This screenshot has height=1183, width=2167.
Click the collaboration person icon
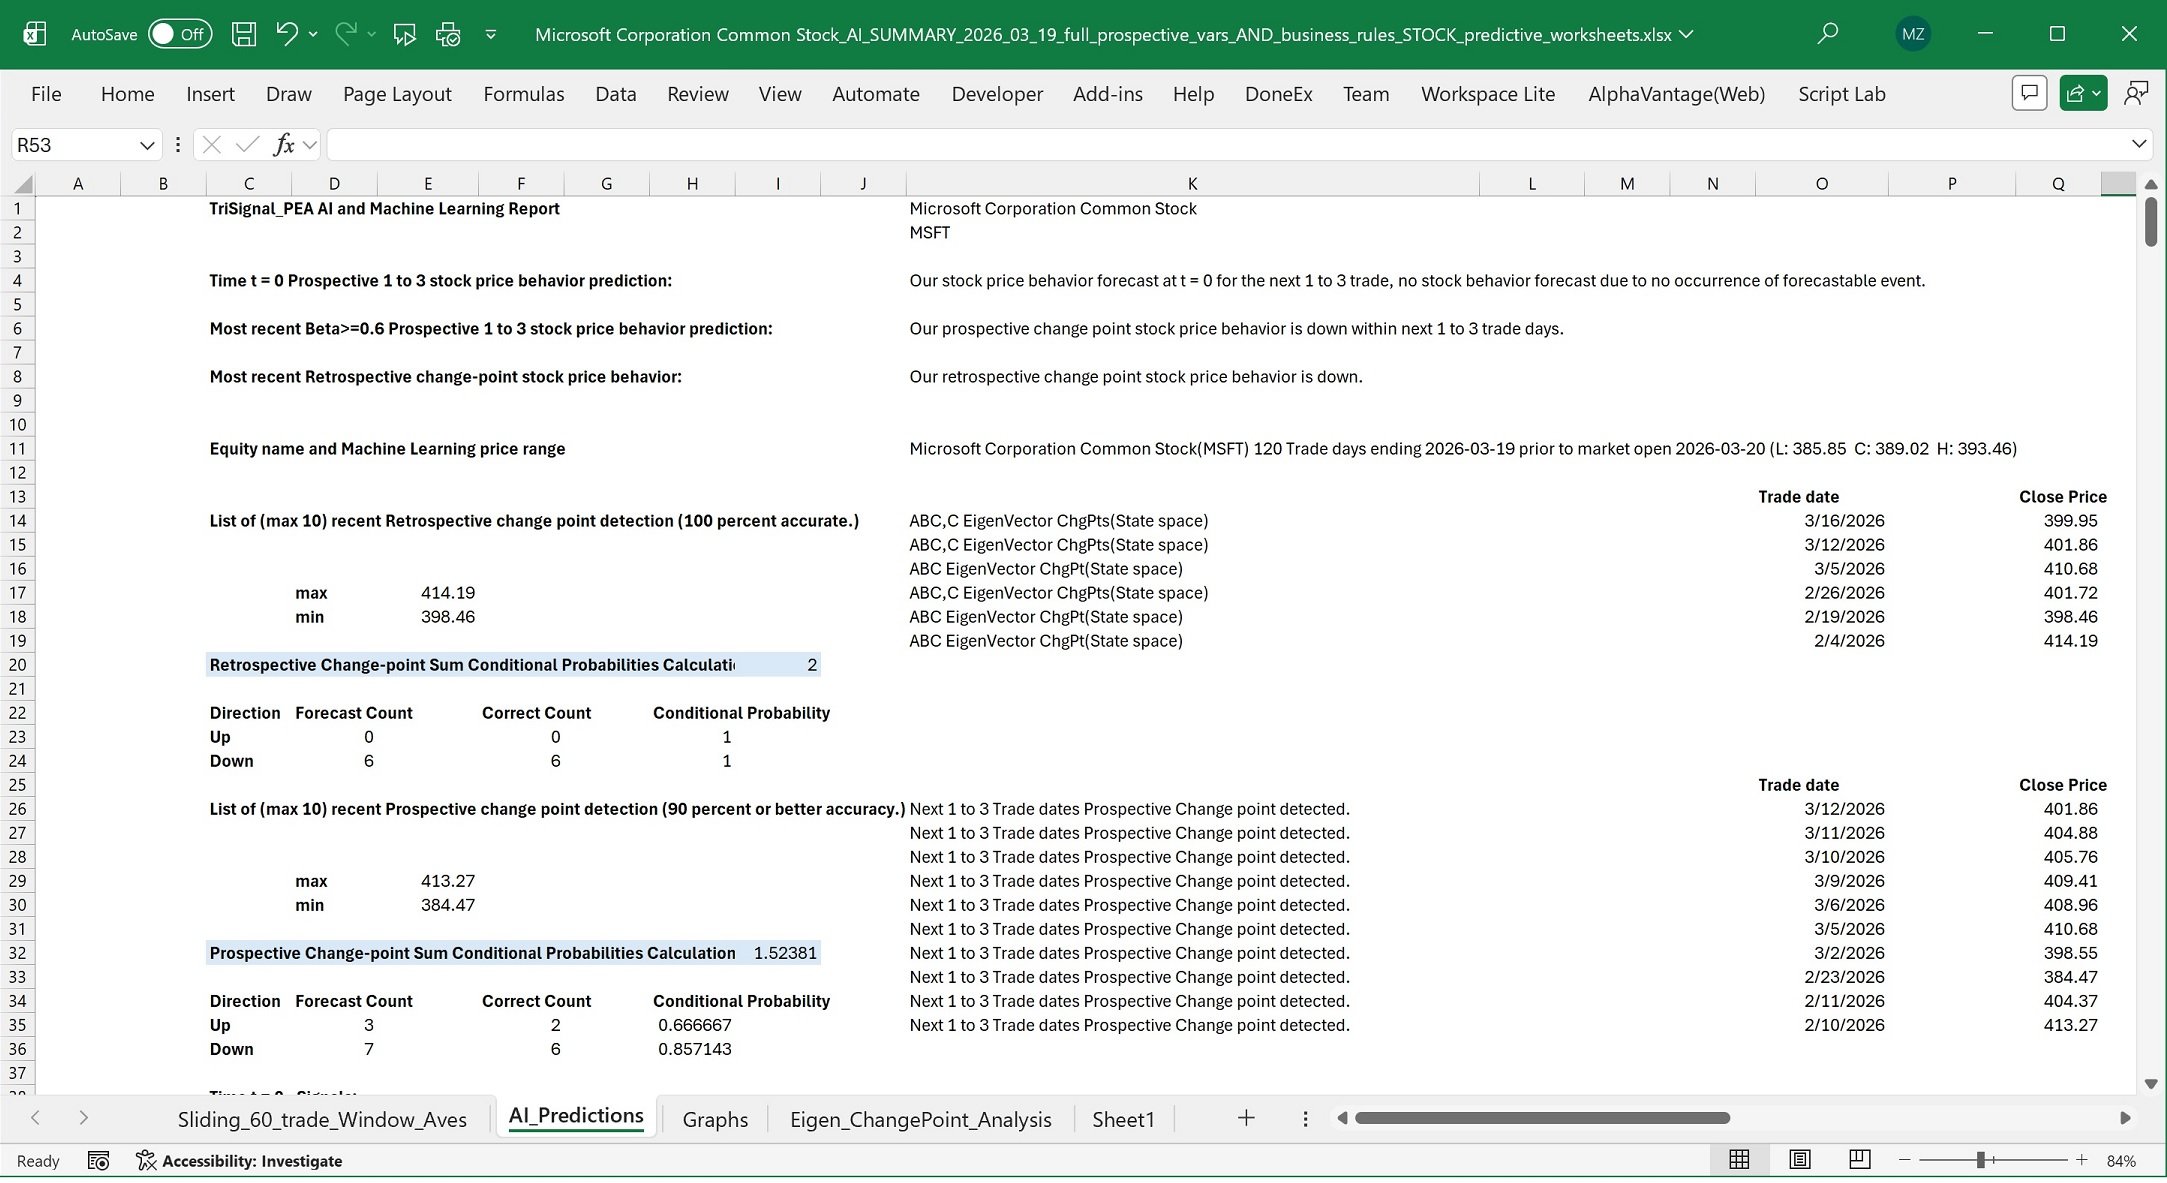2137,94
